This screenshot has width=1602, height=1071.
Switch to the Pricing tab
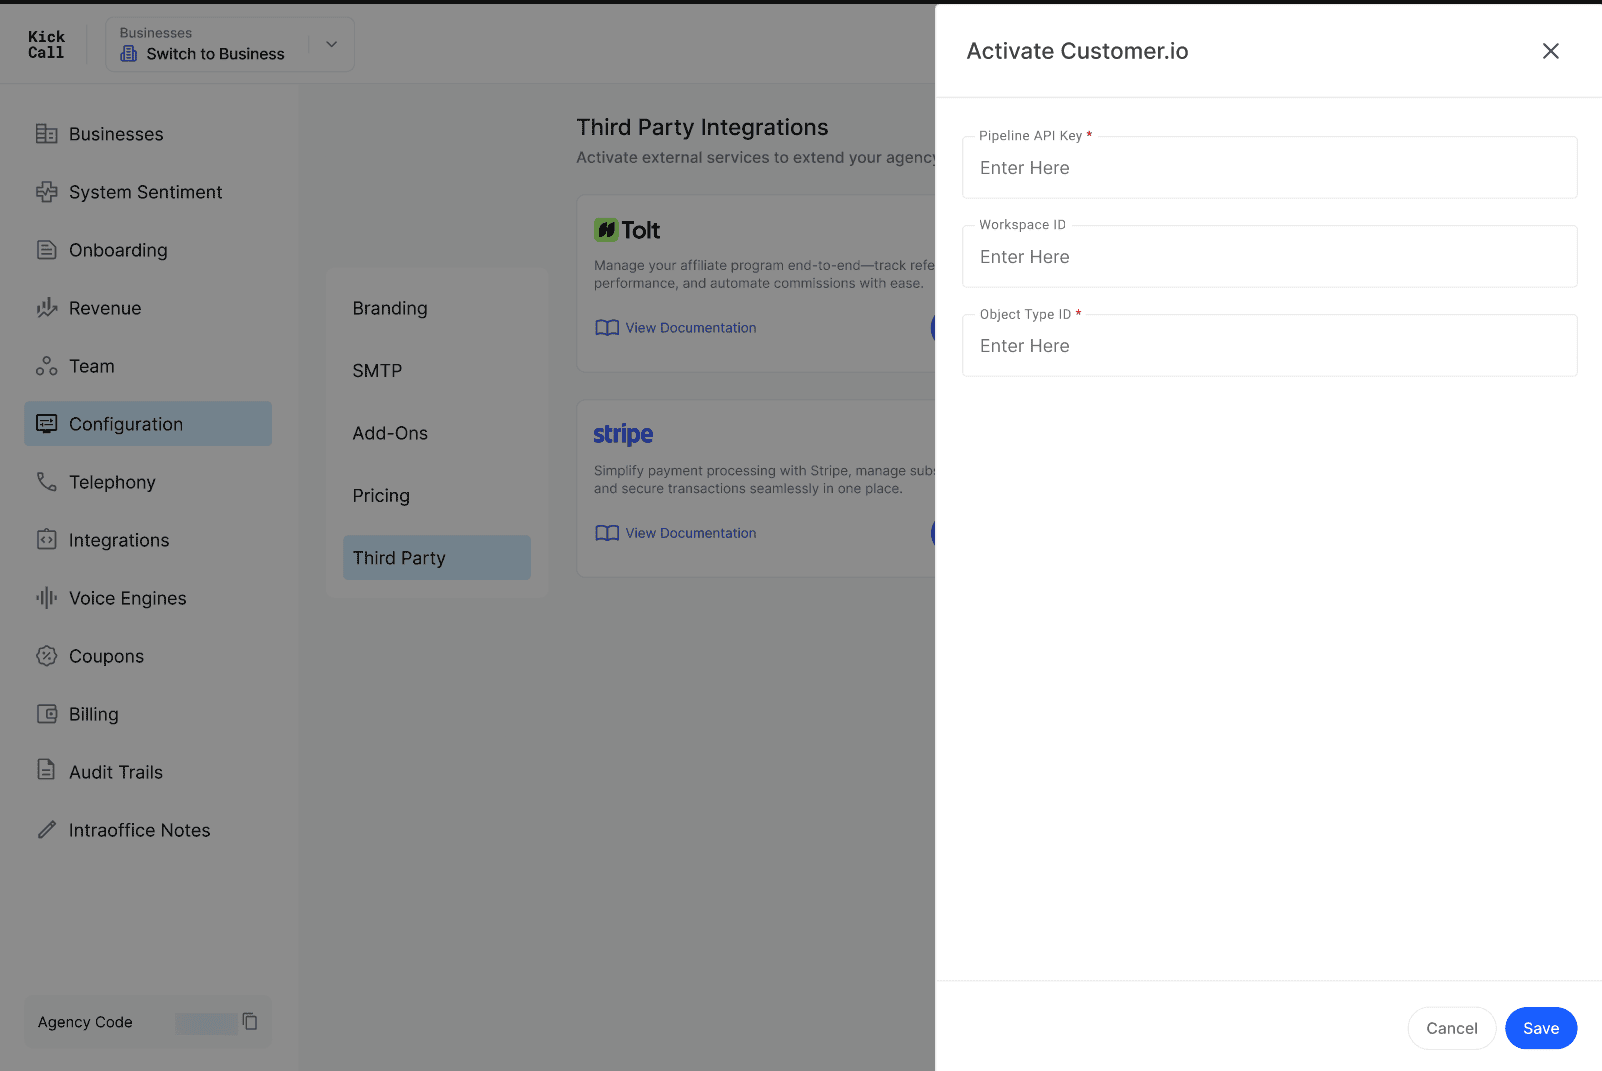point(437,496)
